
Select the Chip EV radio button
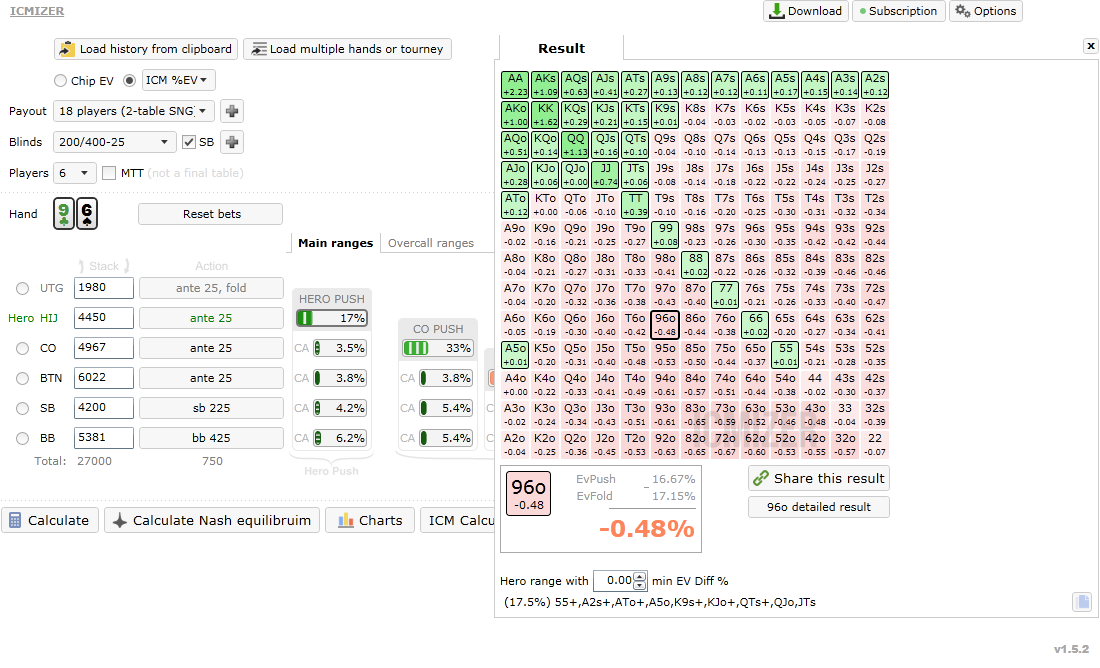coord(60,81)
